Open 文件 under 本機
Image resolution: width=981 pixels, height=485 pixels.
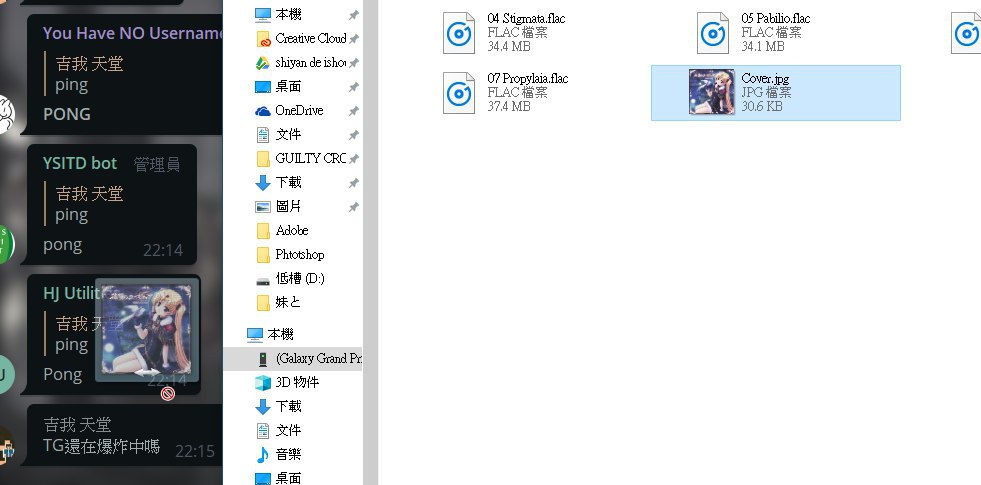[x=288, y=431]
